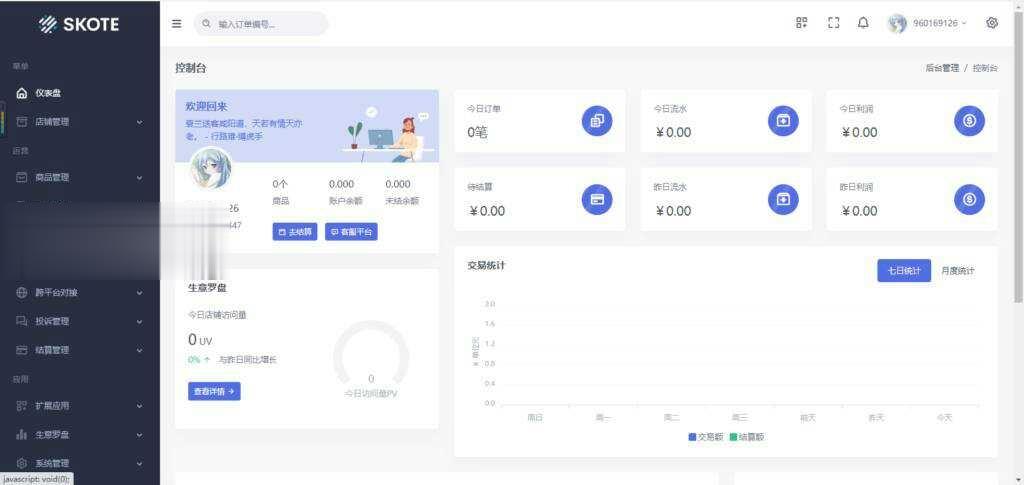Click the 今日订单 orders circle icon

(597, 121)
